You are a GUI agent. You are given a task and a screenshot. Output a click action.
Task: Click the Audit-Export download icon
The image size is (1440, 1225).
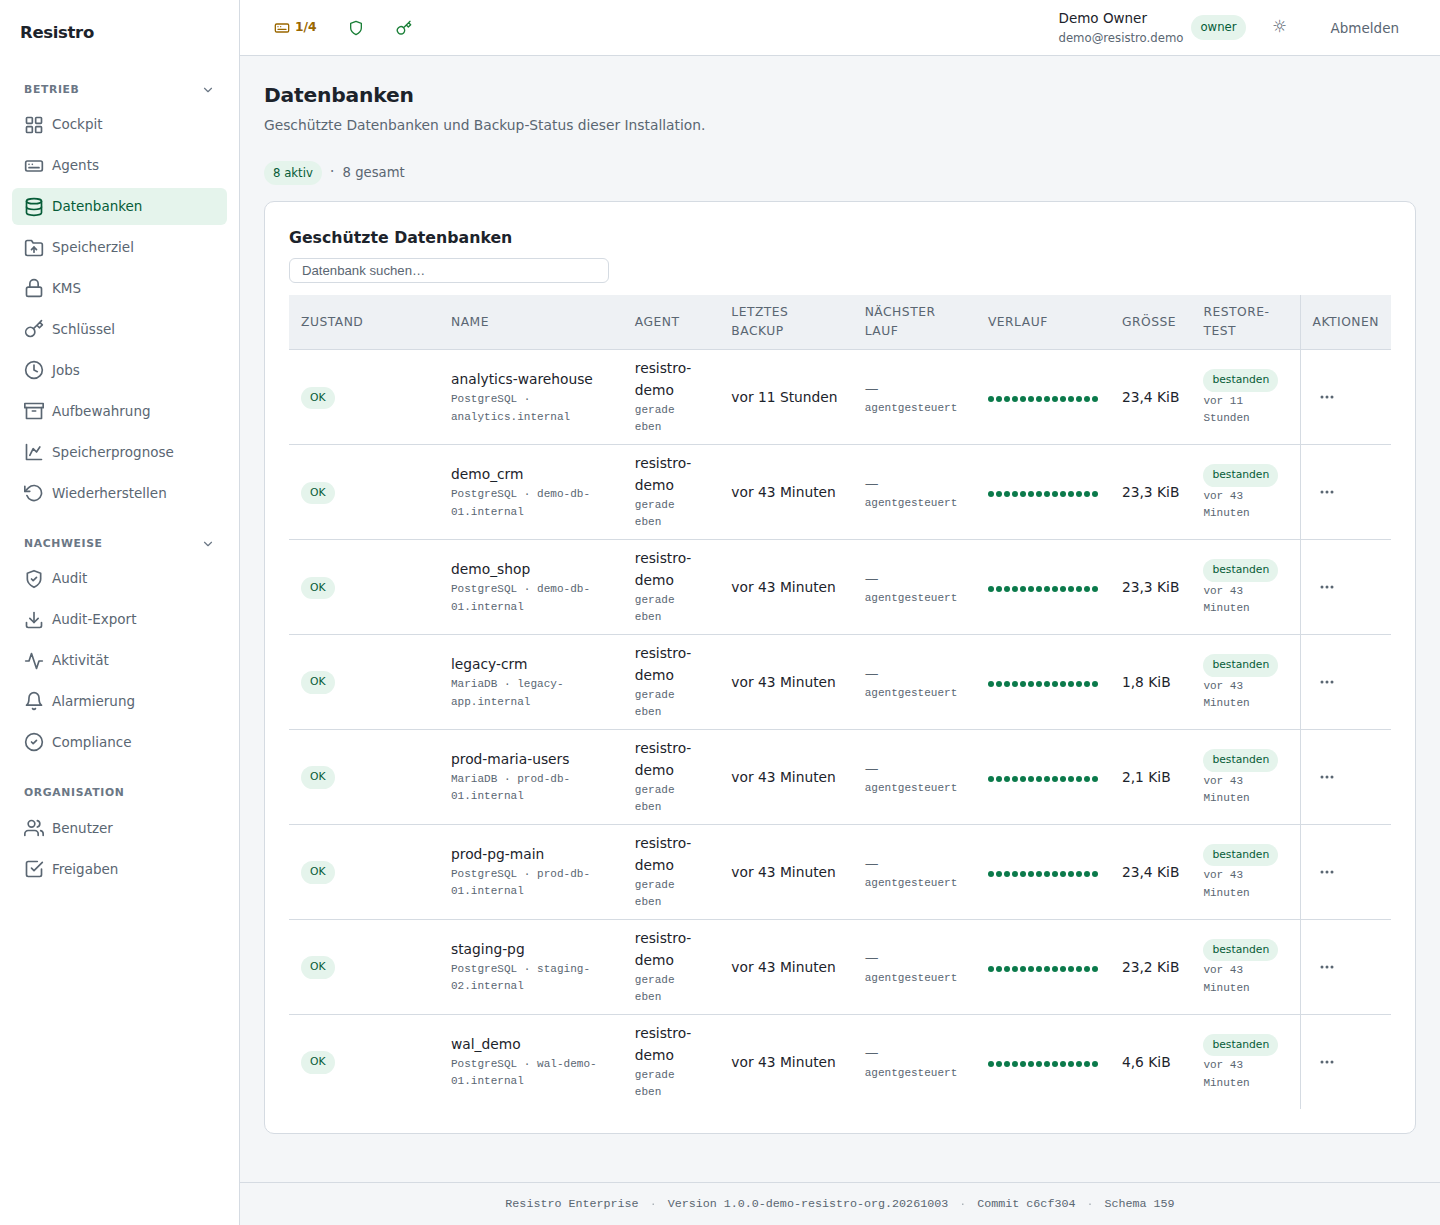click(34, 620)
